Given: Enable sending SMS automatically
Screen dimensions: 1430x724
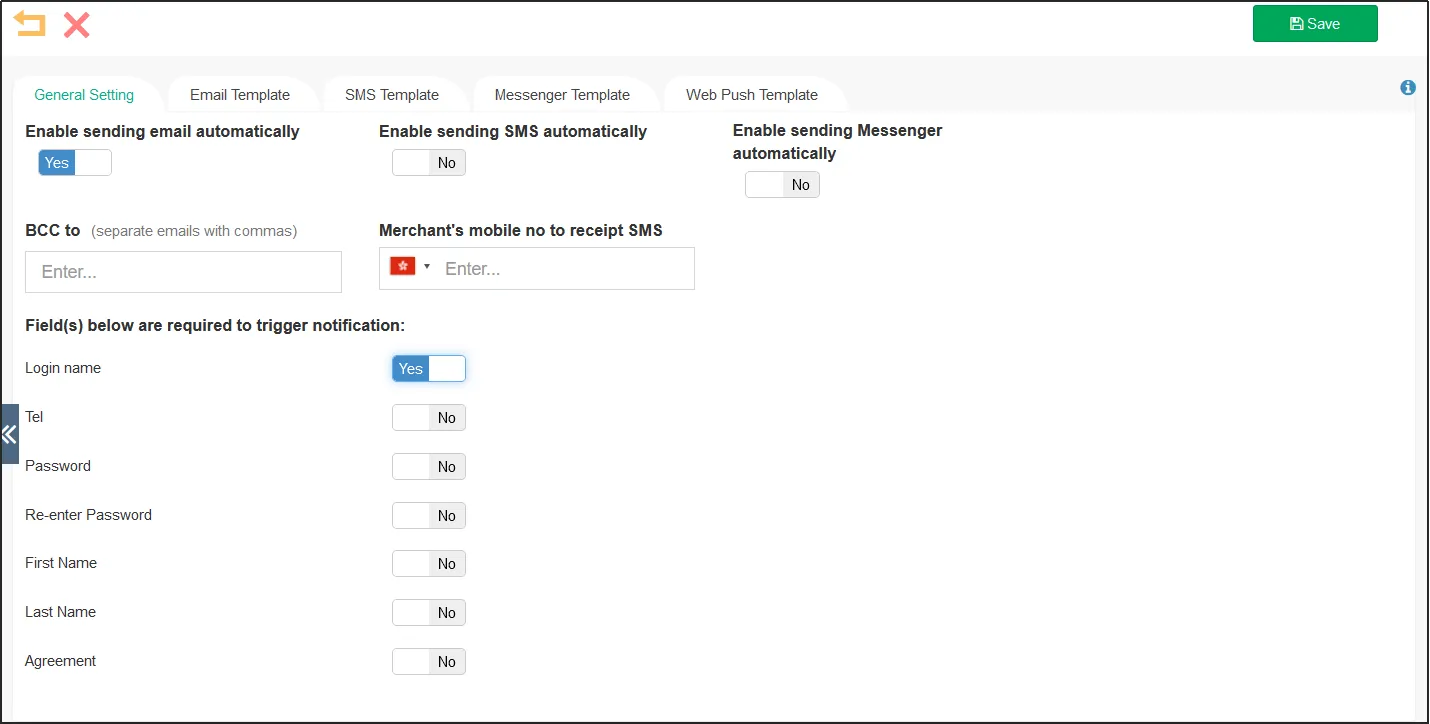Looking at the screenshot, I should pos(429,163).
